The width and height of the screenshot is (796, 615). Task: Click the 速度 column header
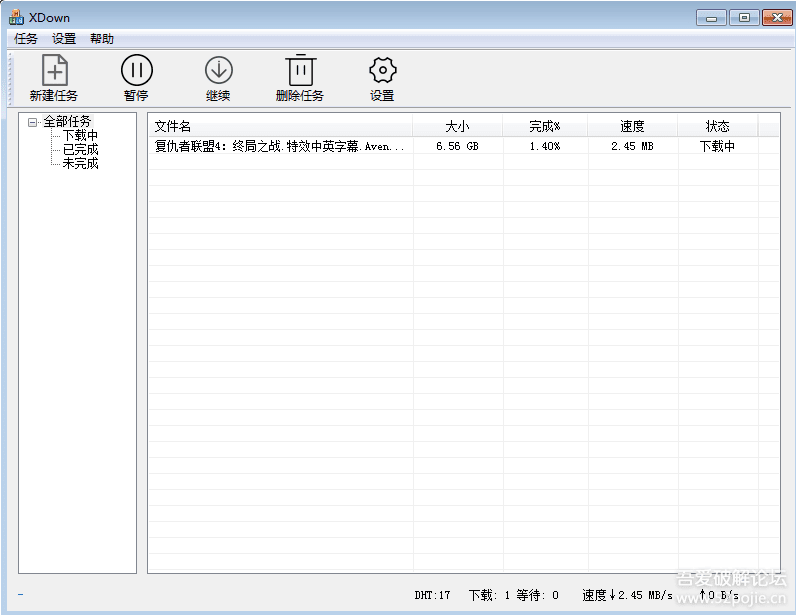(x=632, y=126)
